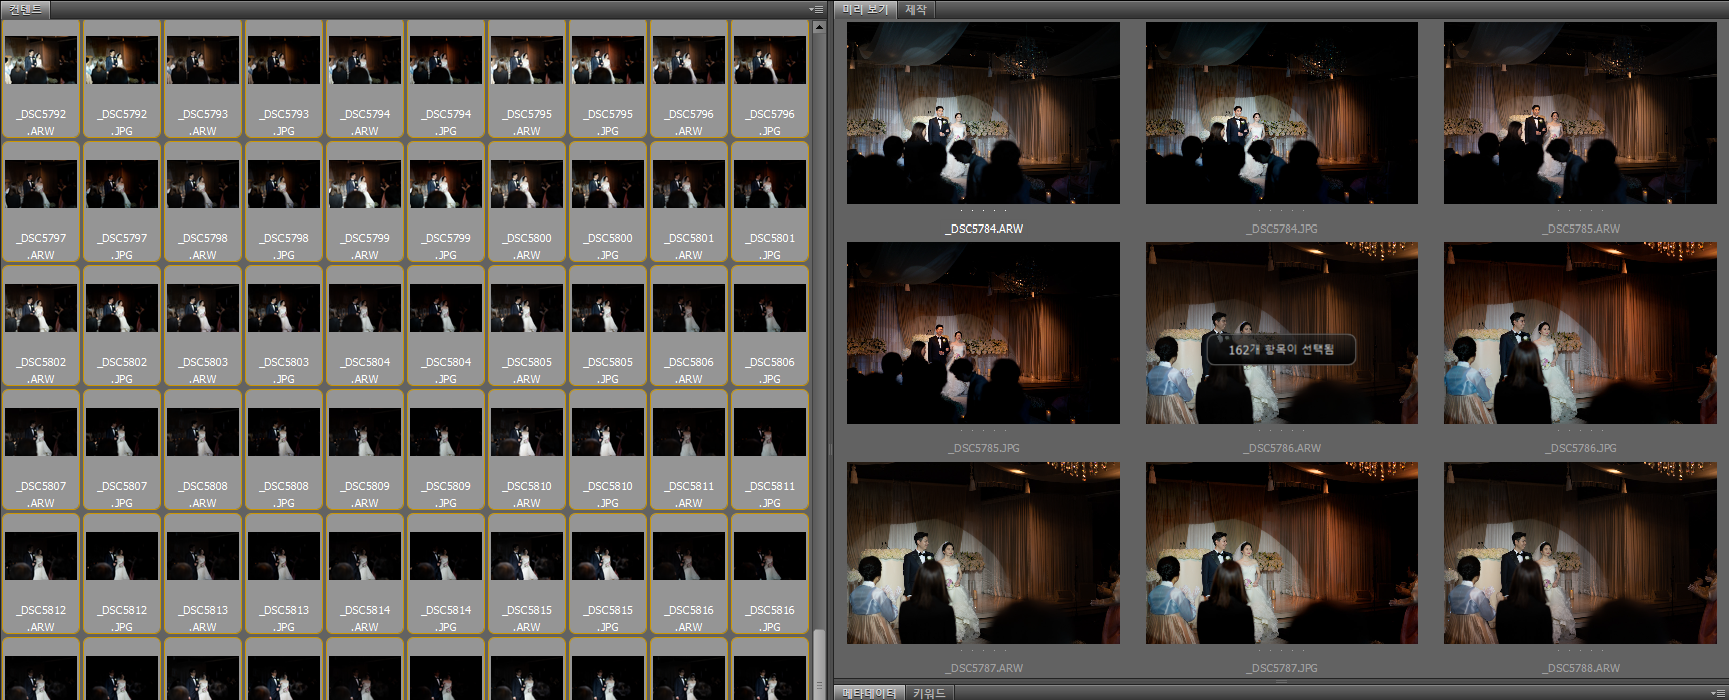
Task: Click the _DSC5787.JPG preview image
Action: point(1281,553)
